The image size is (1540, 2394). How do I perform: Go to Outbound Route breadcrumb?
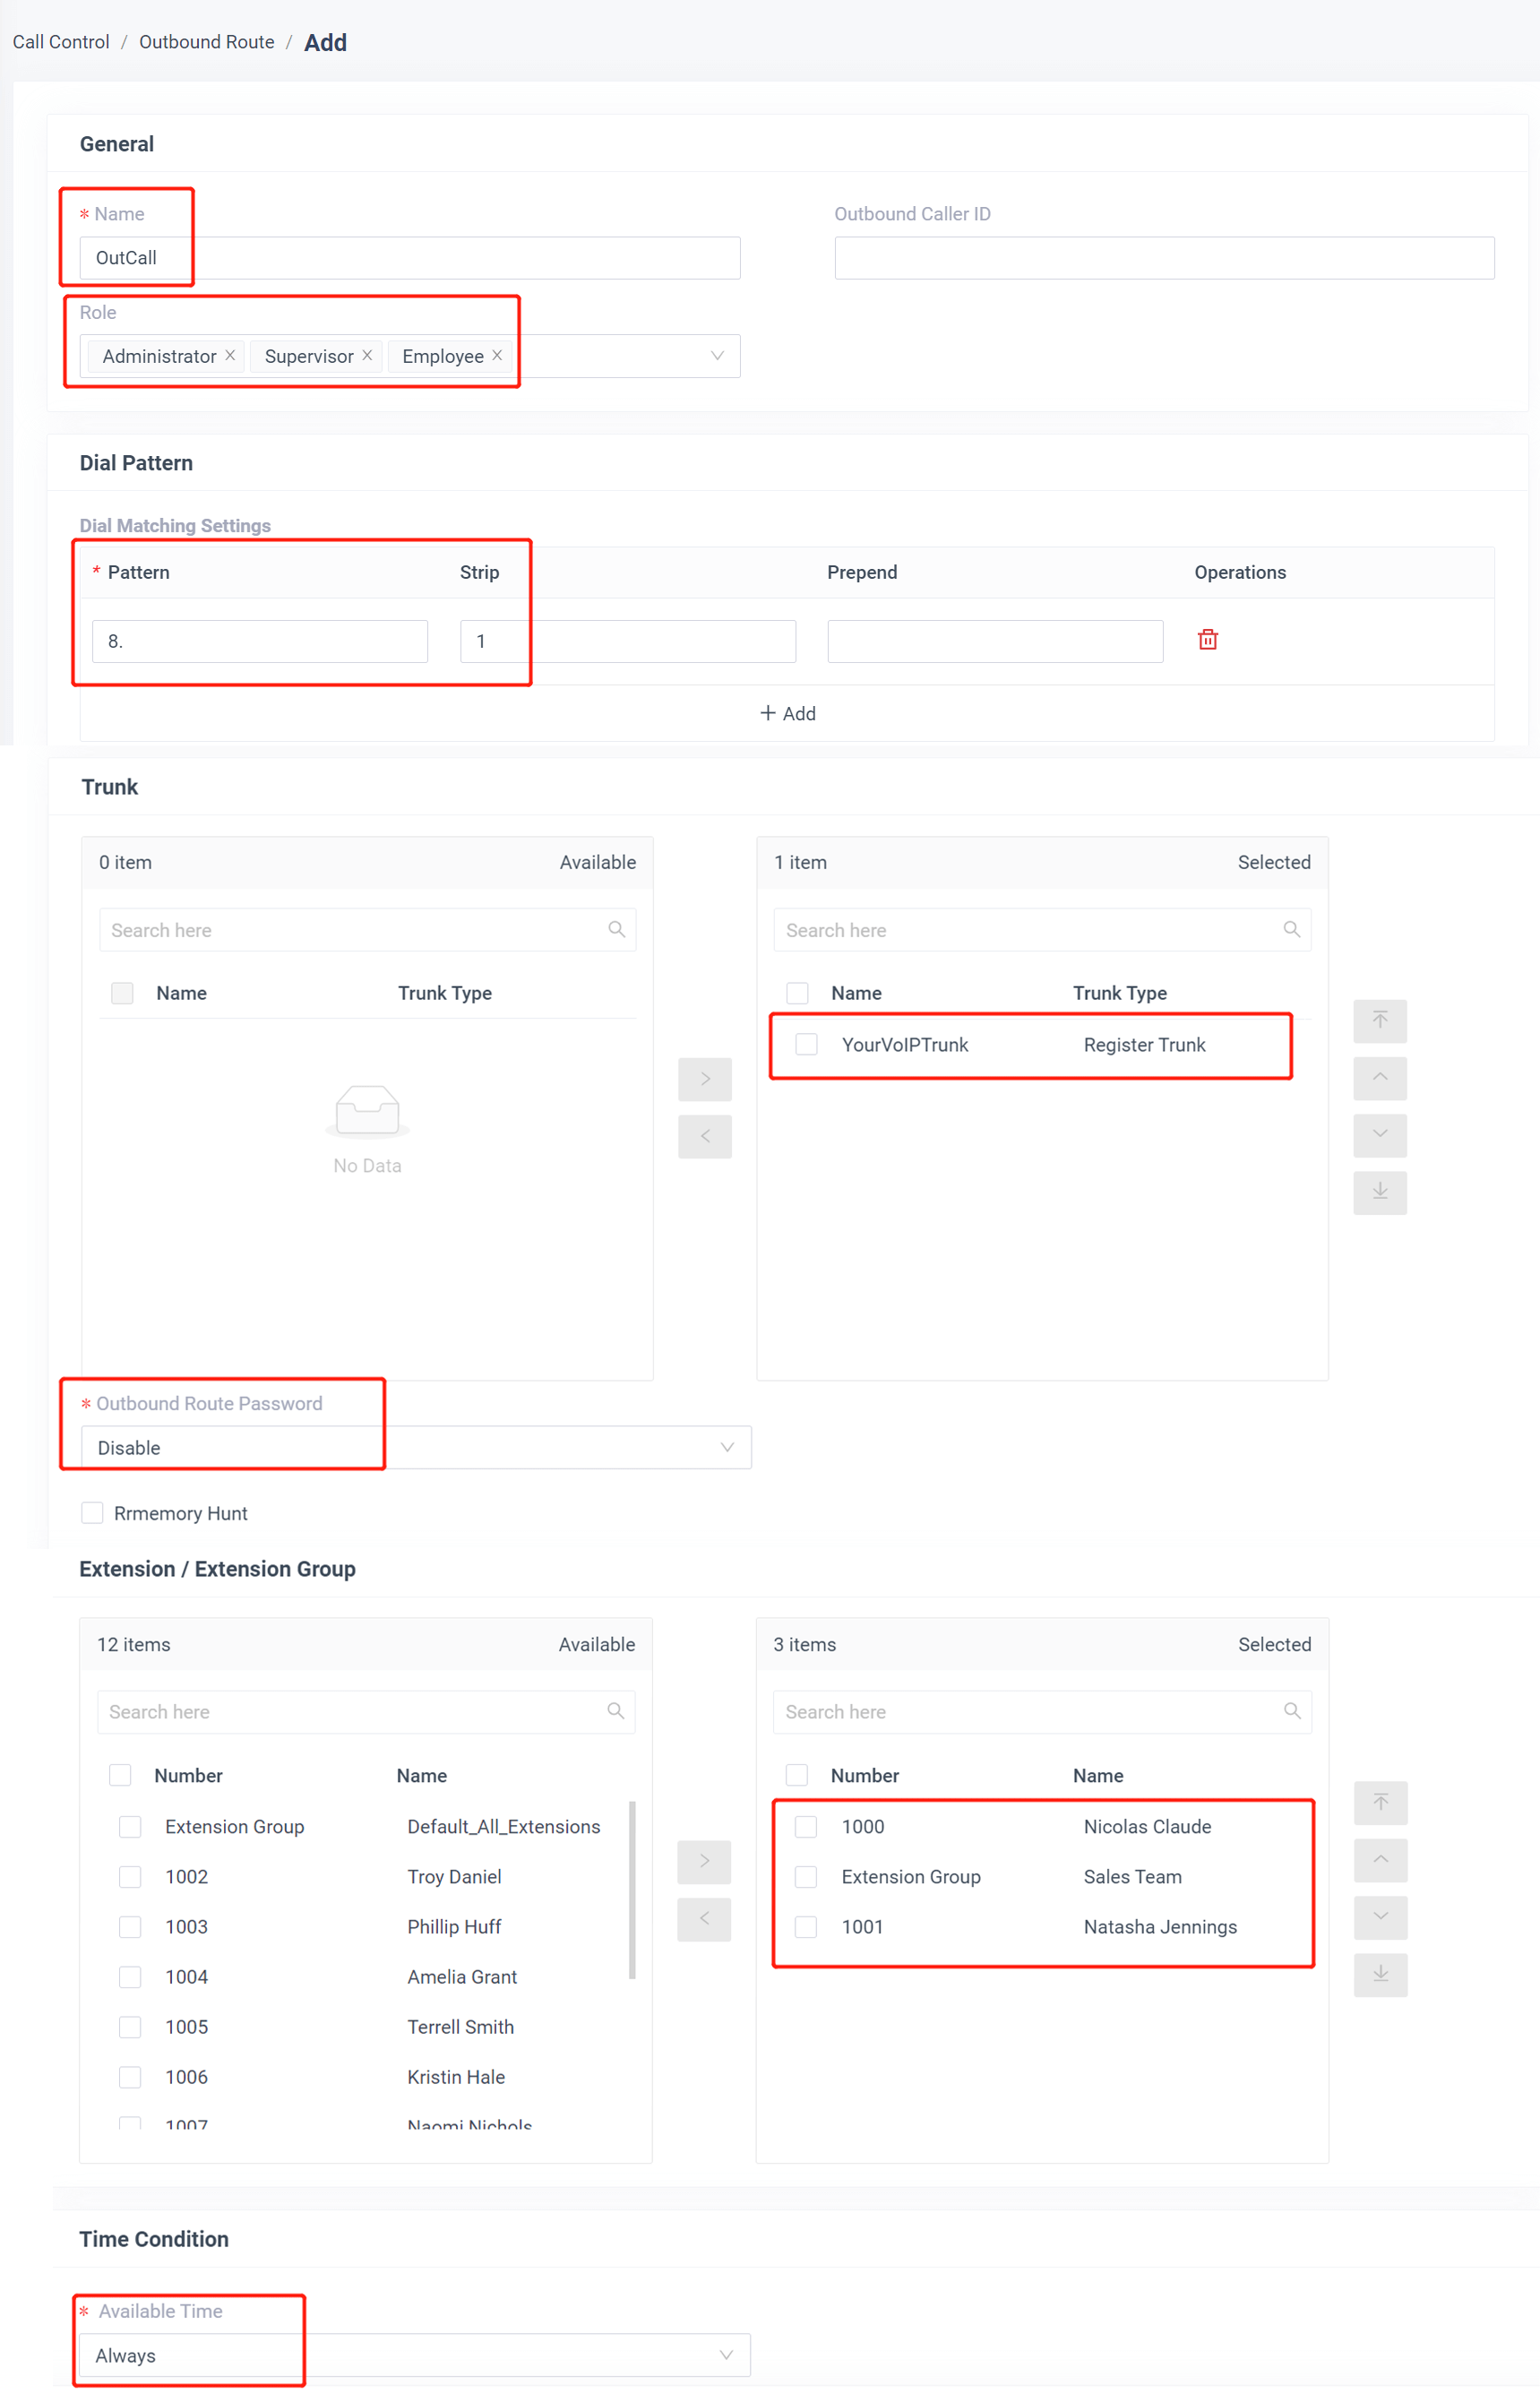[x=206, y=42]
